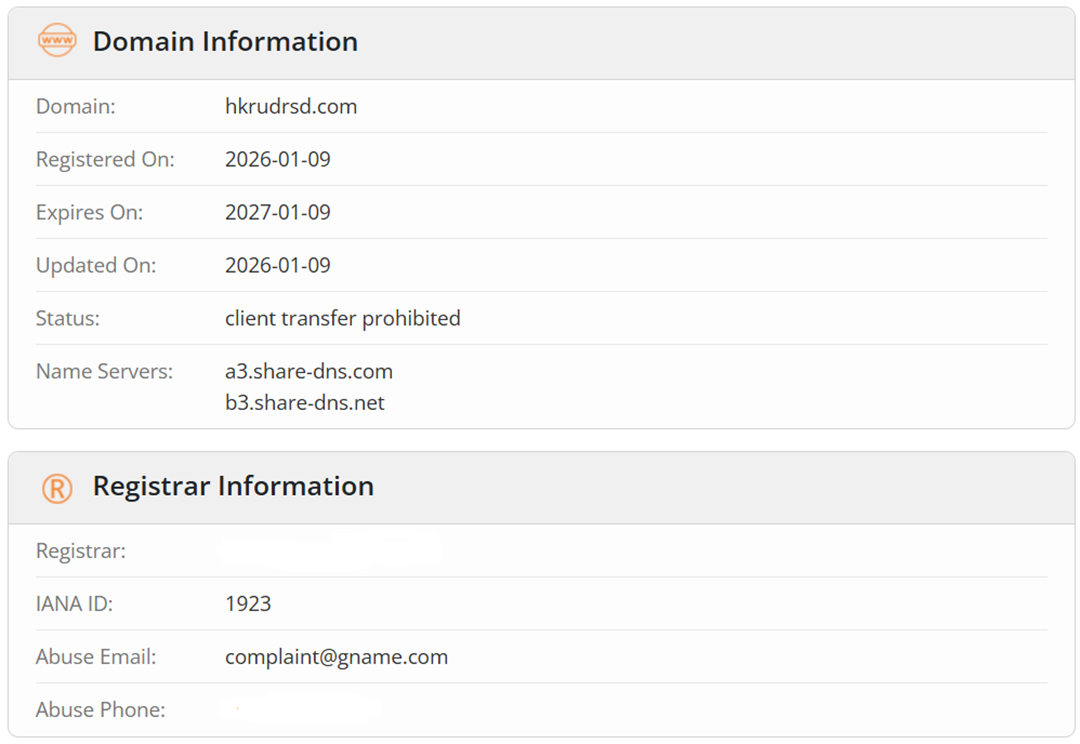Image resolution: width=1080 pixels, height=744 pixels.
Task: Click the Registered On: label
Action: (x=105, y=159)
